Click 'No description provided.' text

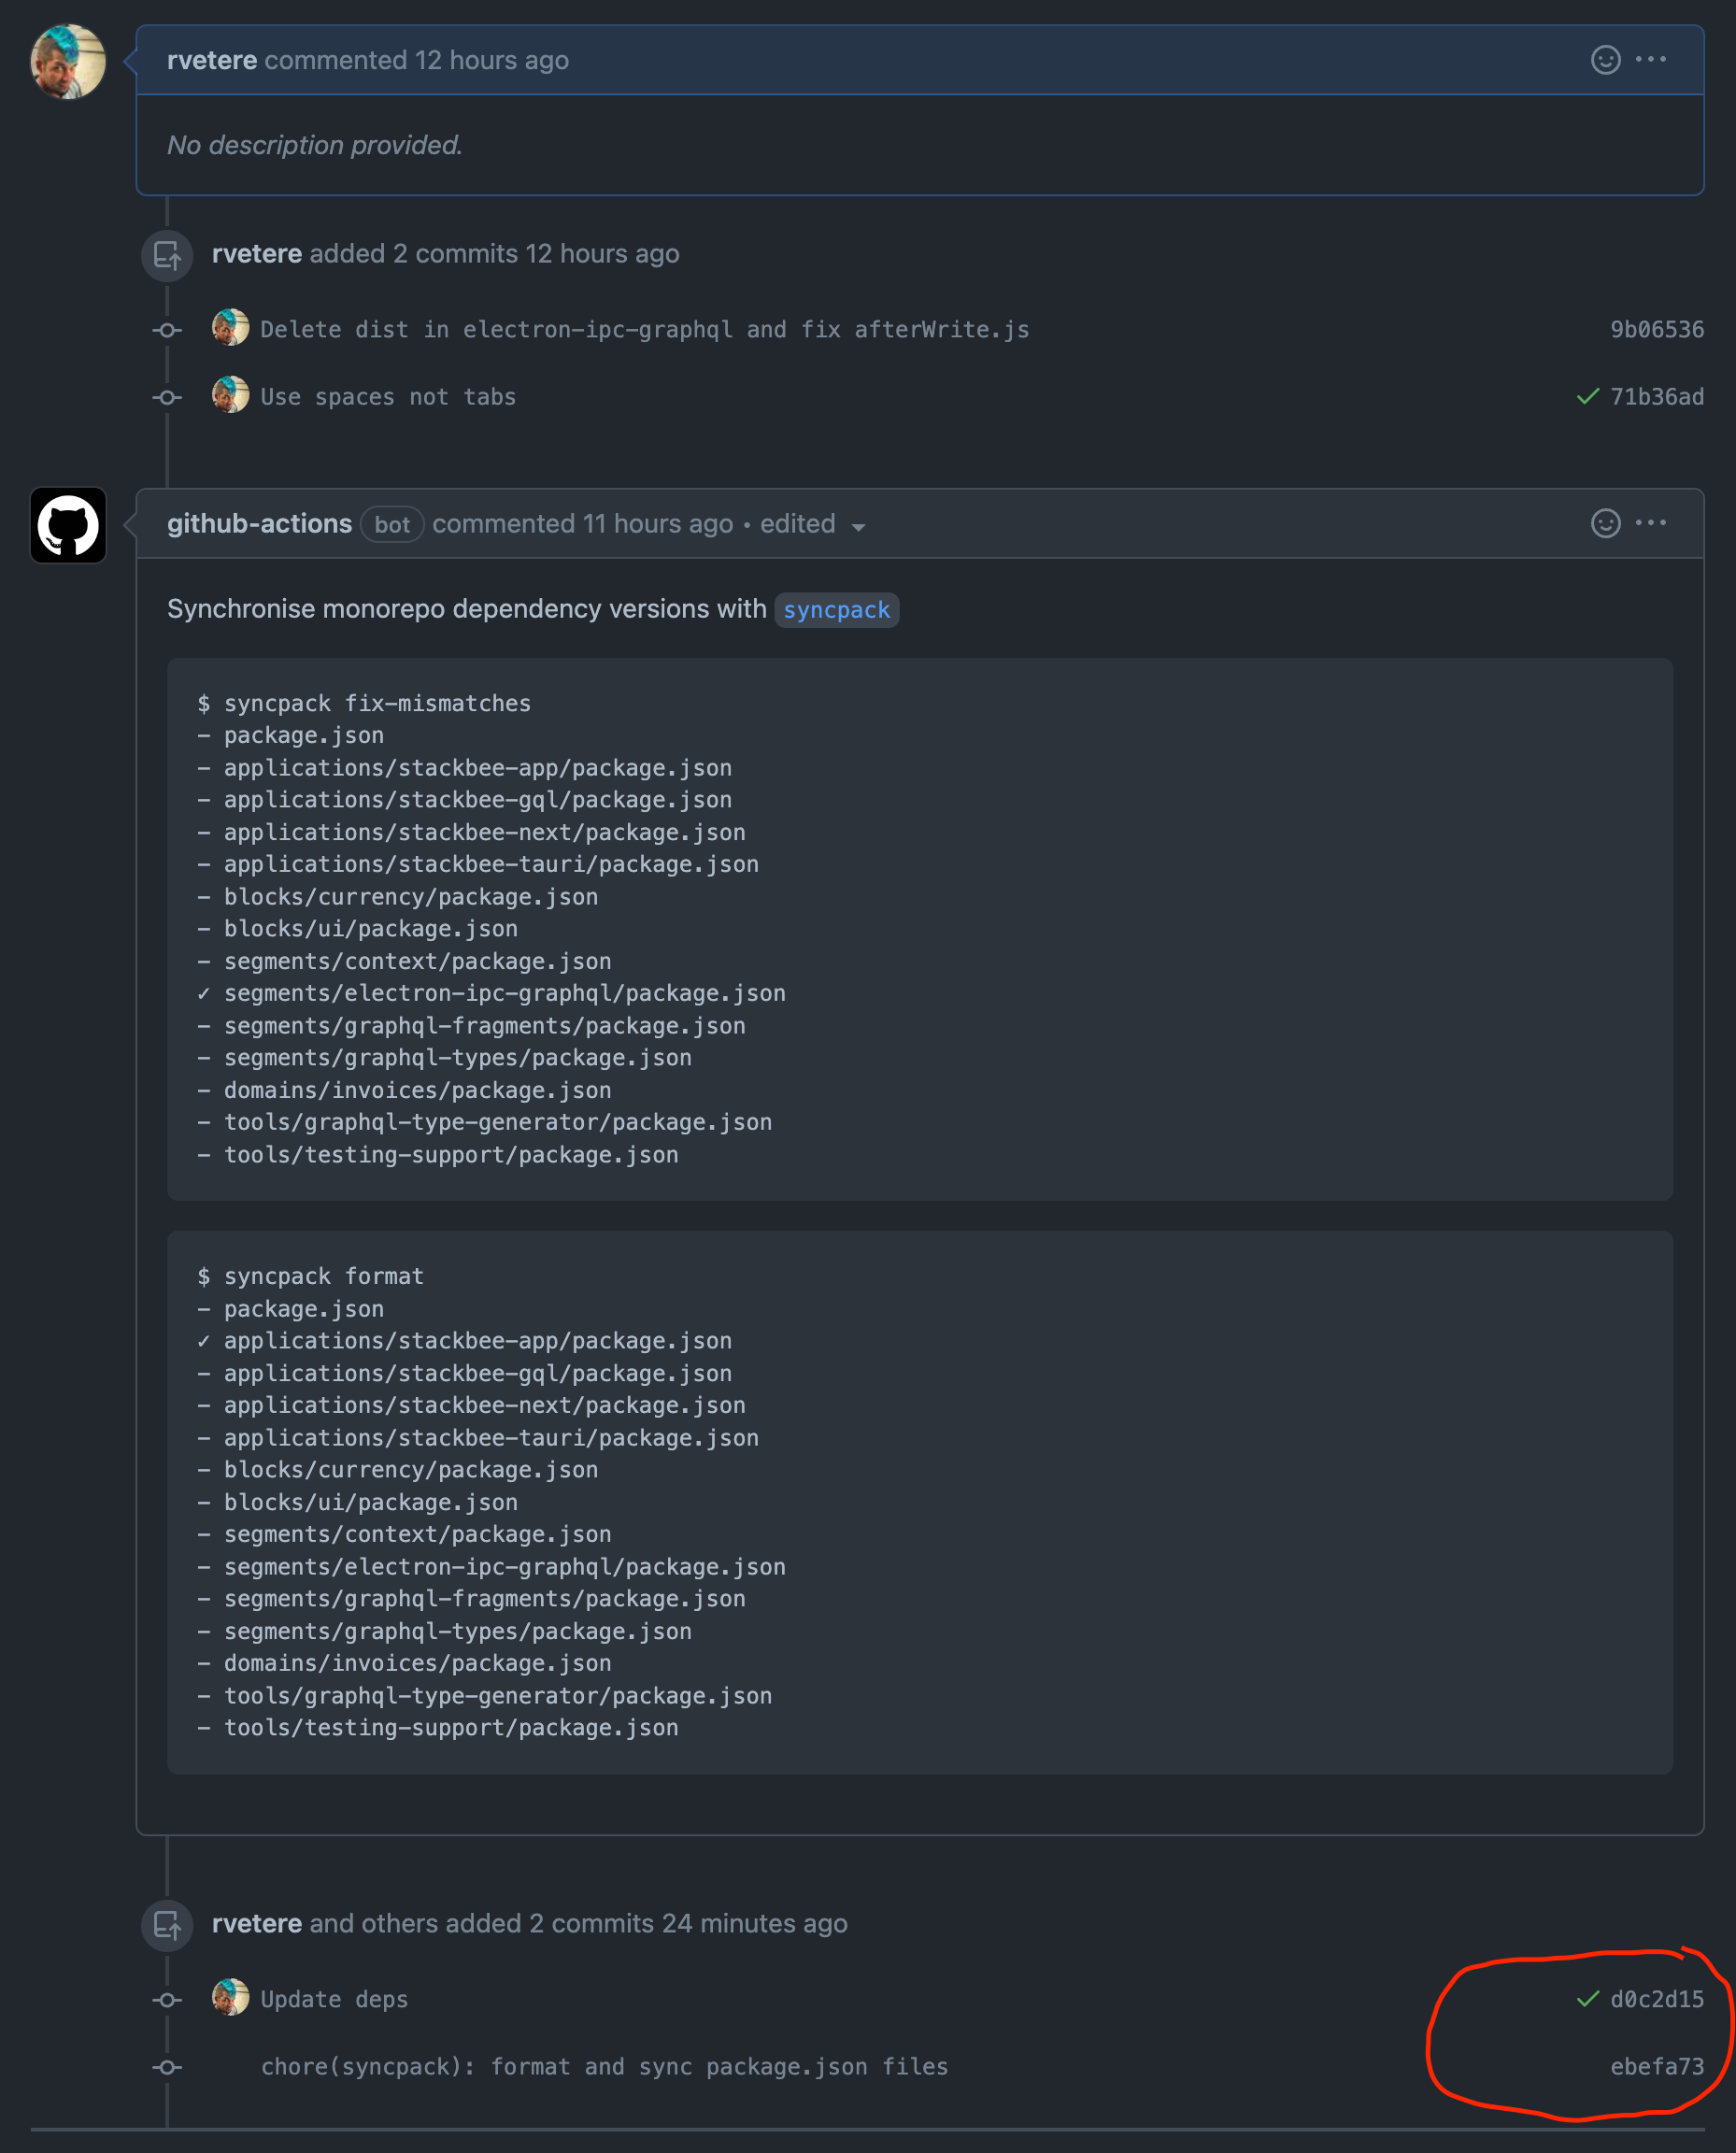314,146
